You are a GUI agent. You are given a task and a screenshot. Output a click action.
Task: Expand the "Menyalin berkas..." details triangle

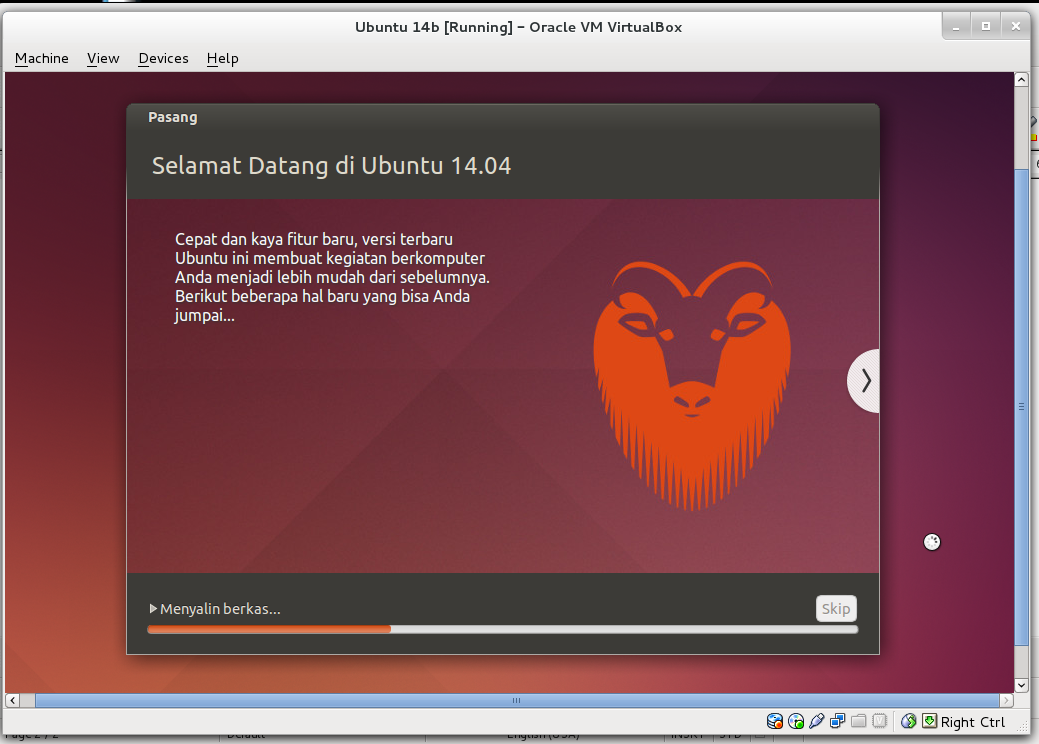click(x=154, y=608)
